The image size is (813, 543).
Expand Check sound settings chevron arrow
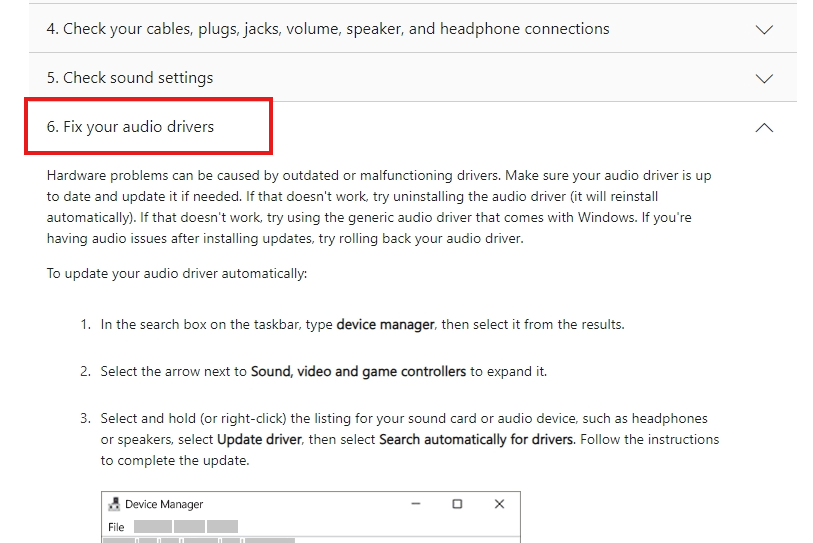click(764, 79)
